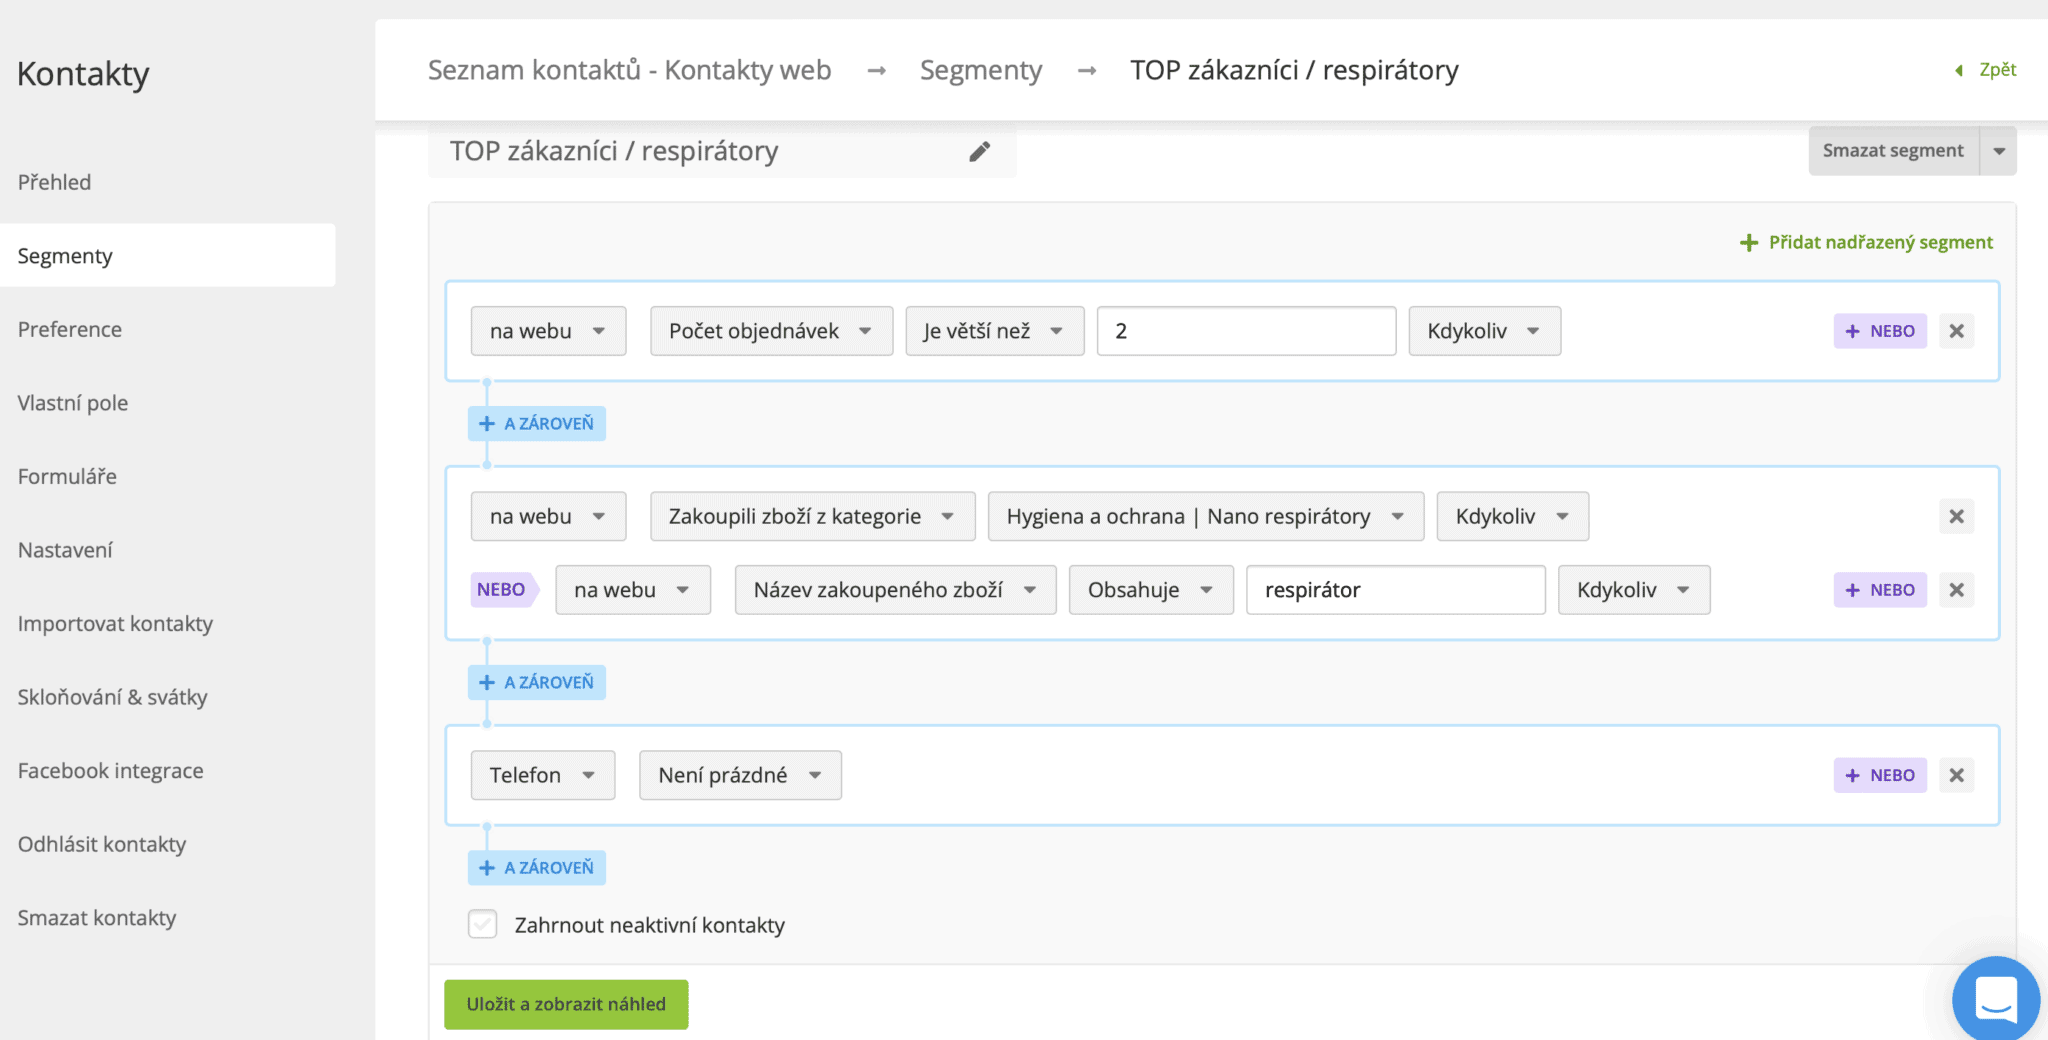Click the pencil icon to rename segment
This screenshot has width=2048, height=1040.
[979, 151]
